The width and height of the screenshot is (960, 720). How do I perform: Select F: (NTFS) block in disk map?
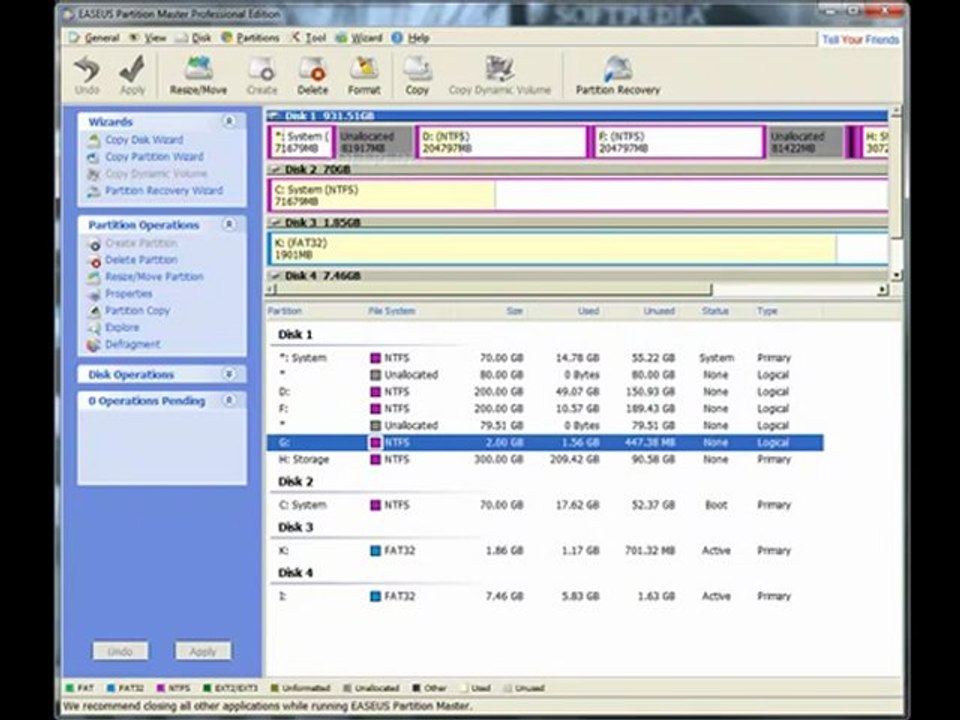[x=678, y=142]
